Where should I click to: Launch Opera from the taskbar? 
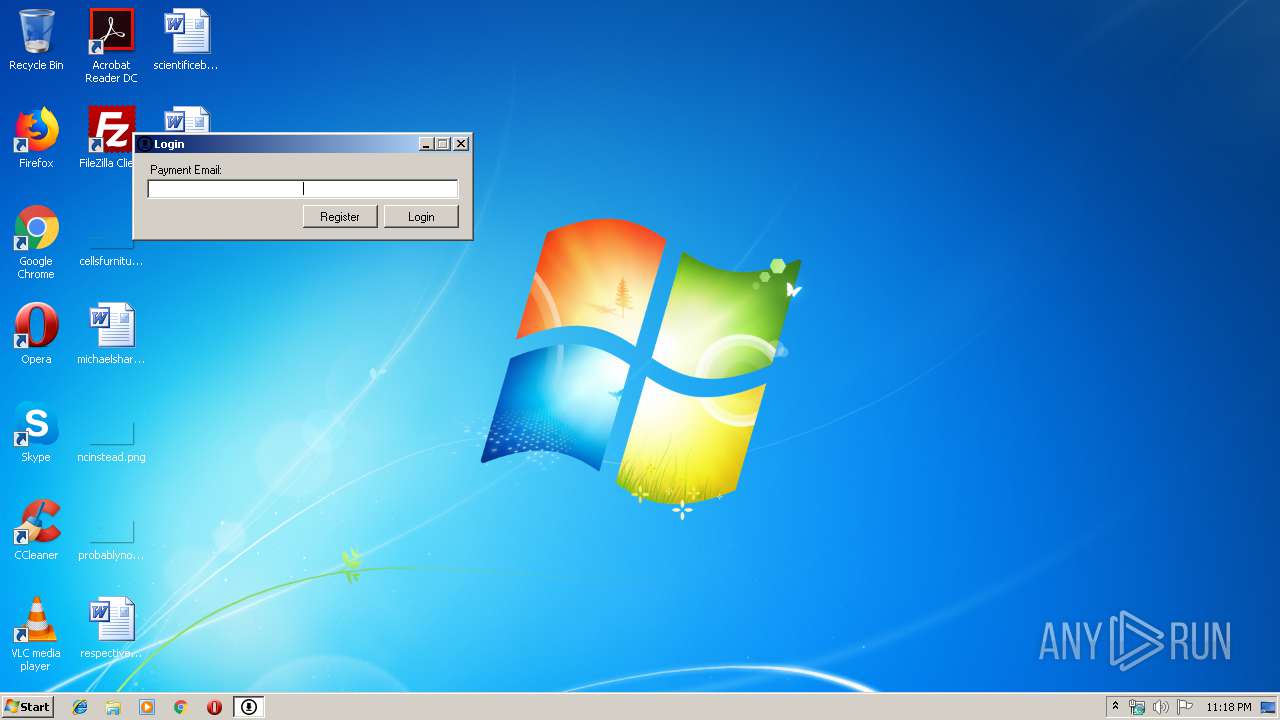(214, 707)
